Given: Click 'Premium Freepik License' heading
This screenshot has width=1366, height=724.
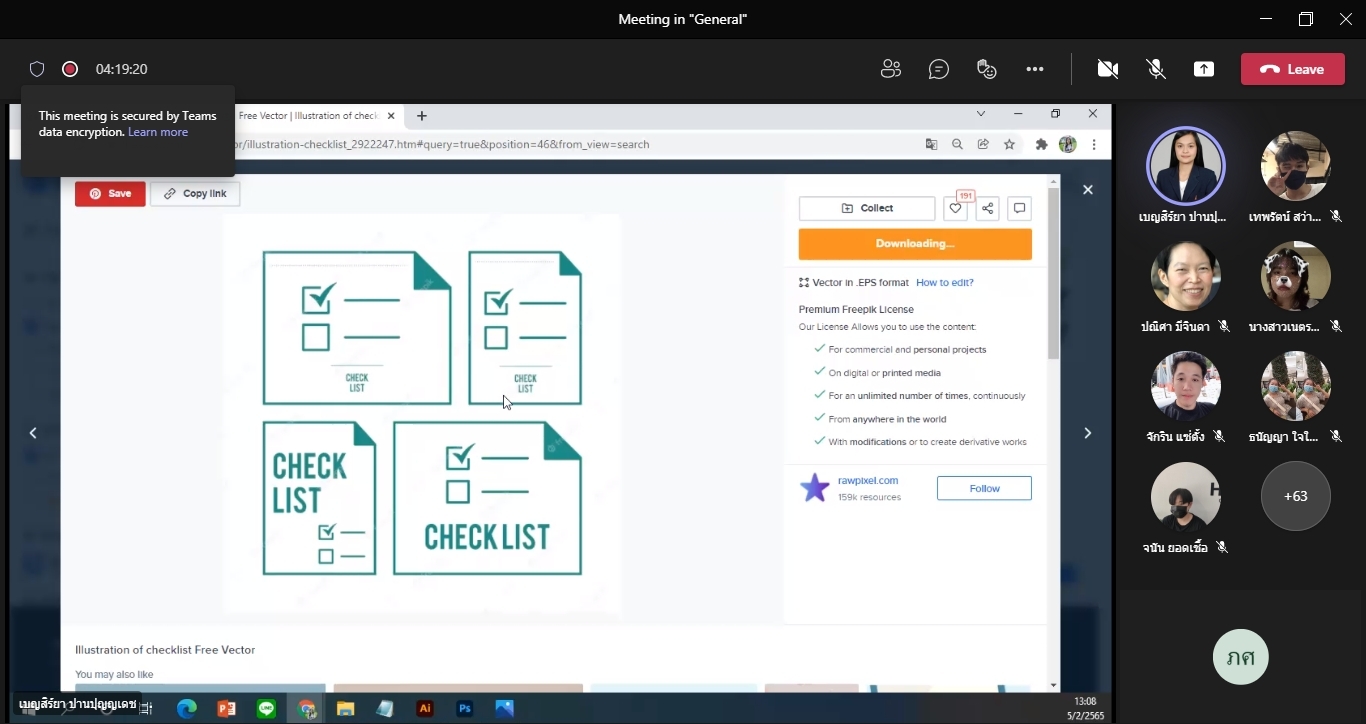Looking at the screenshot, I should point(856,310).
